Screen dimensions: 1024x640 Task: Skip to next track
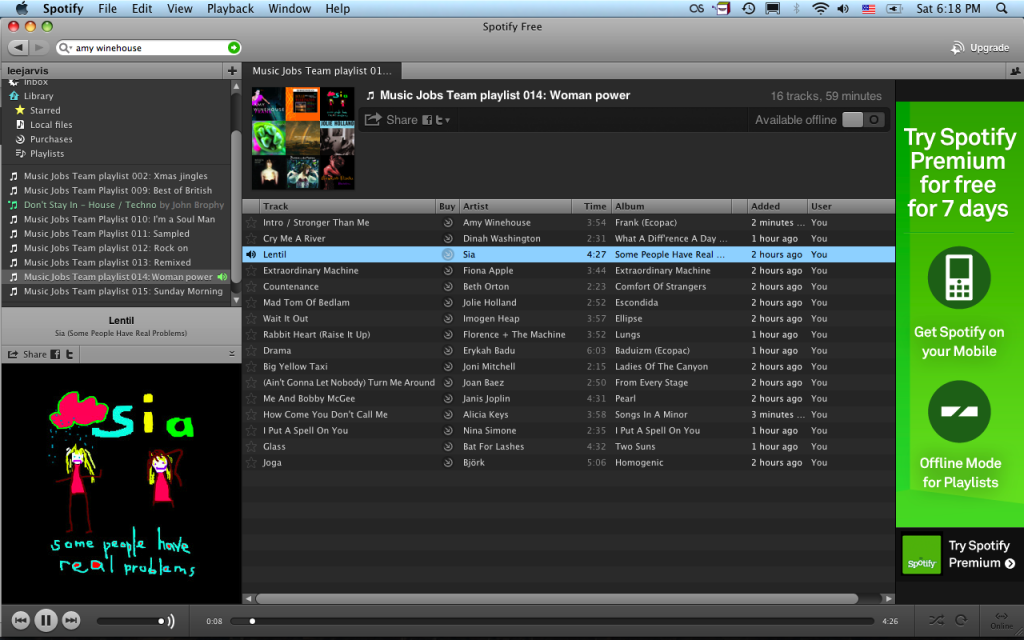71,620
